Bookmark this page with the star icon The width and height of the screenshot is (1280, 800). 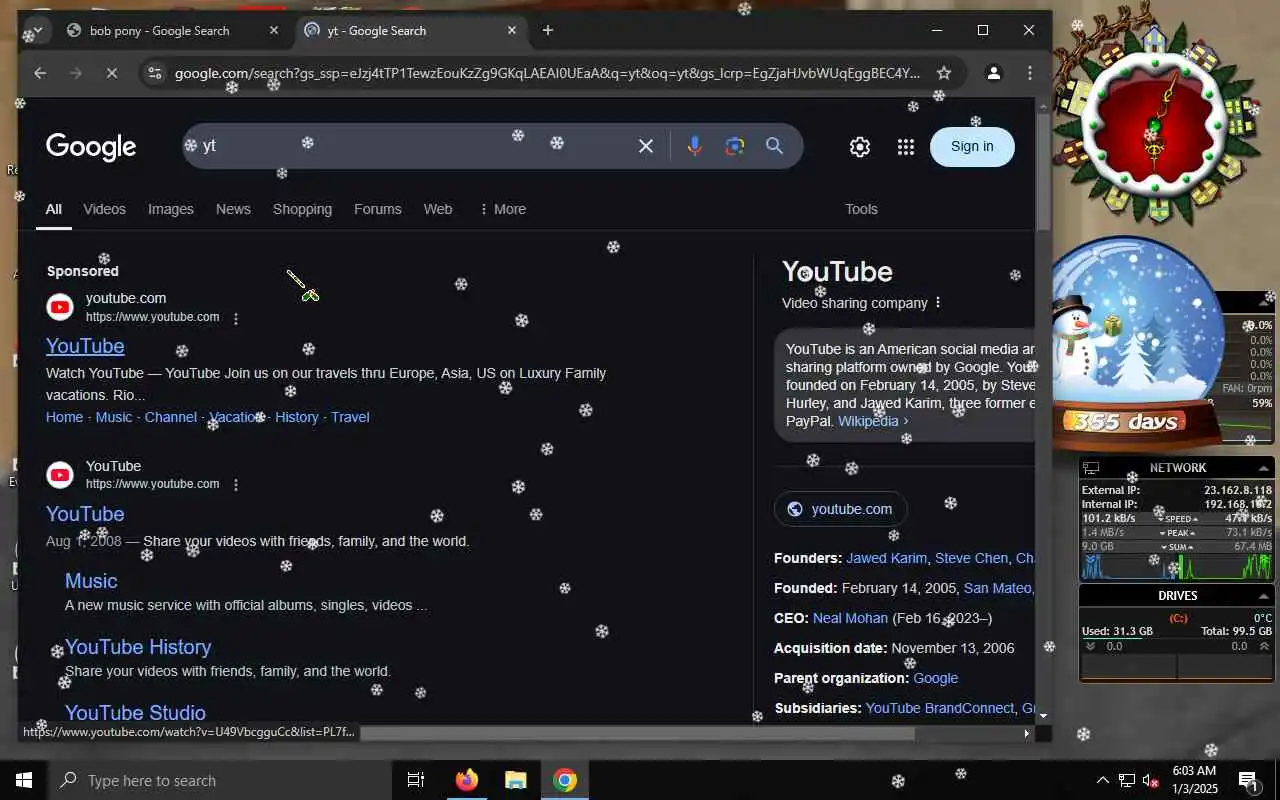[x=944, y=73]
